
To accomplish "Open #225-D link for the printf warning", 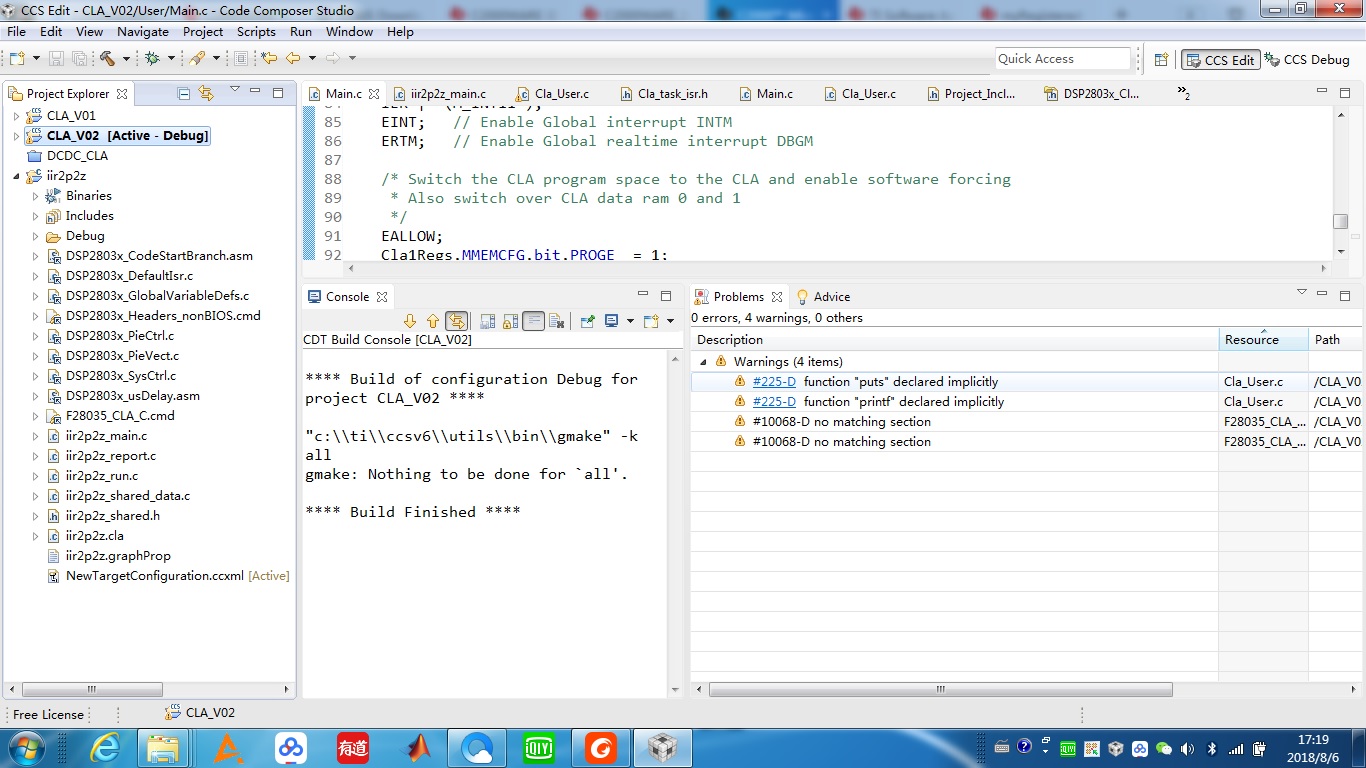I will point(774,402).
